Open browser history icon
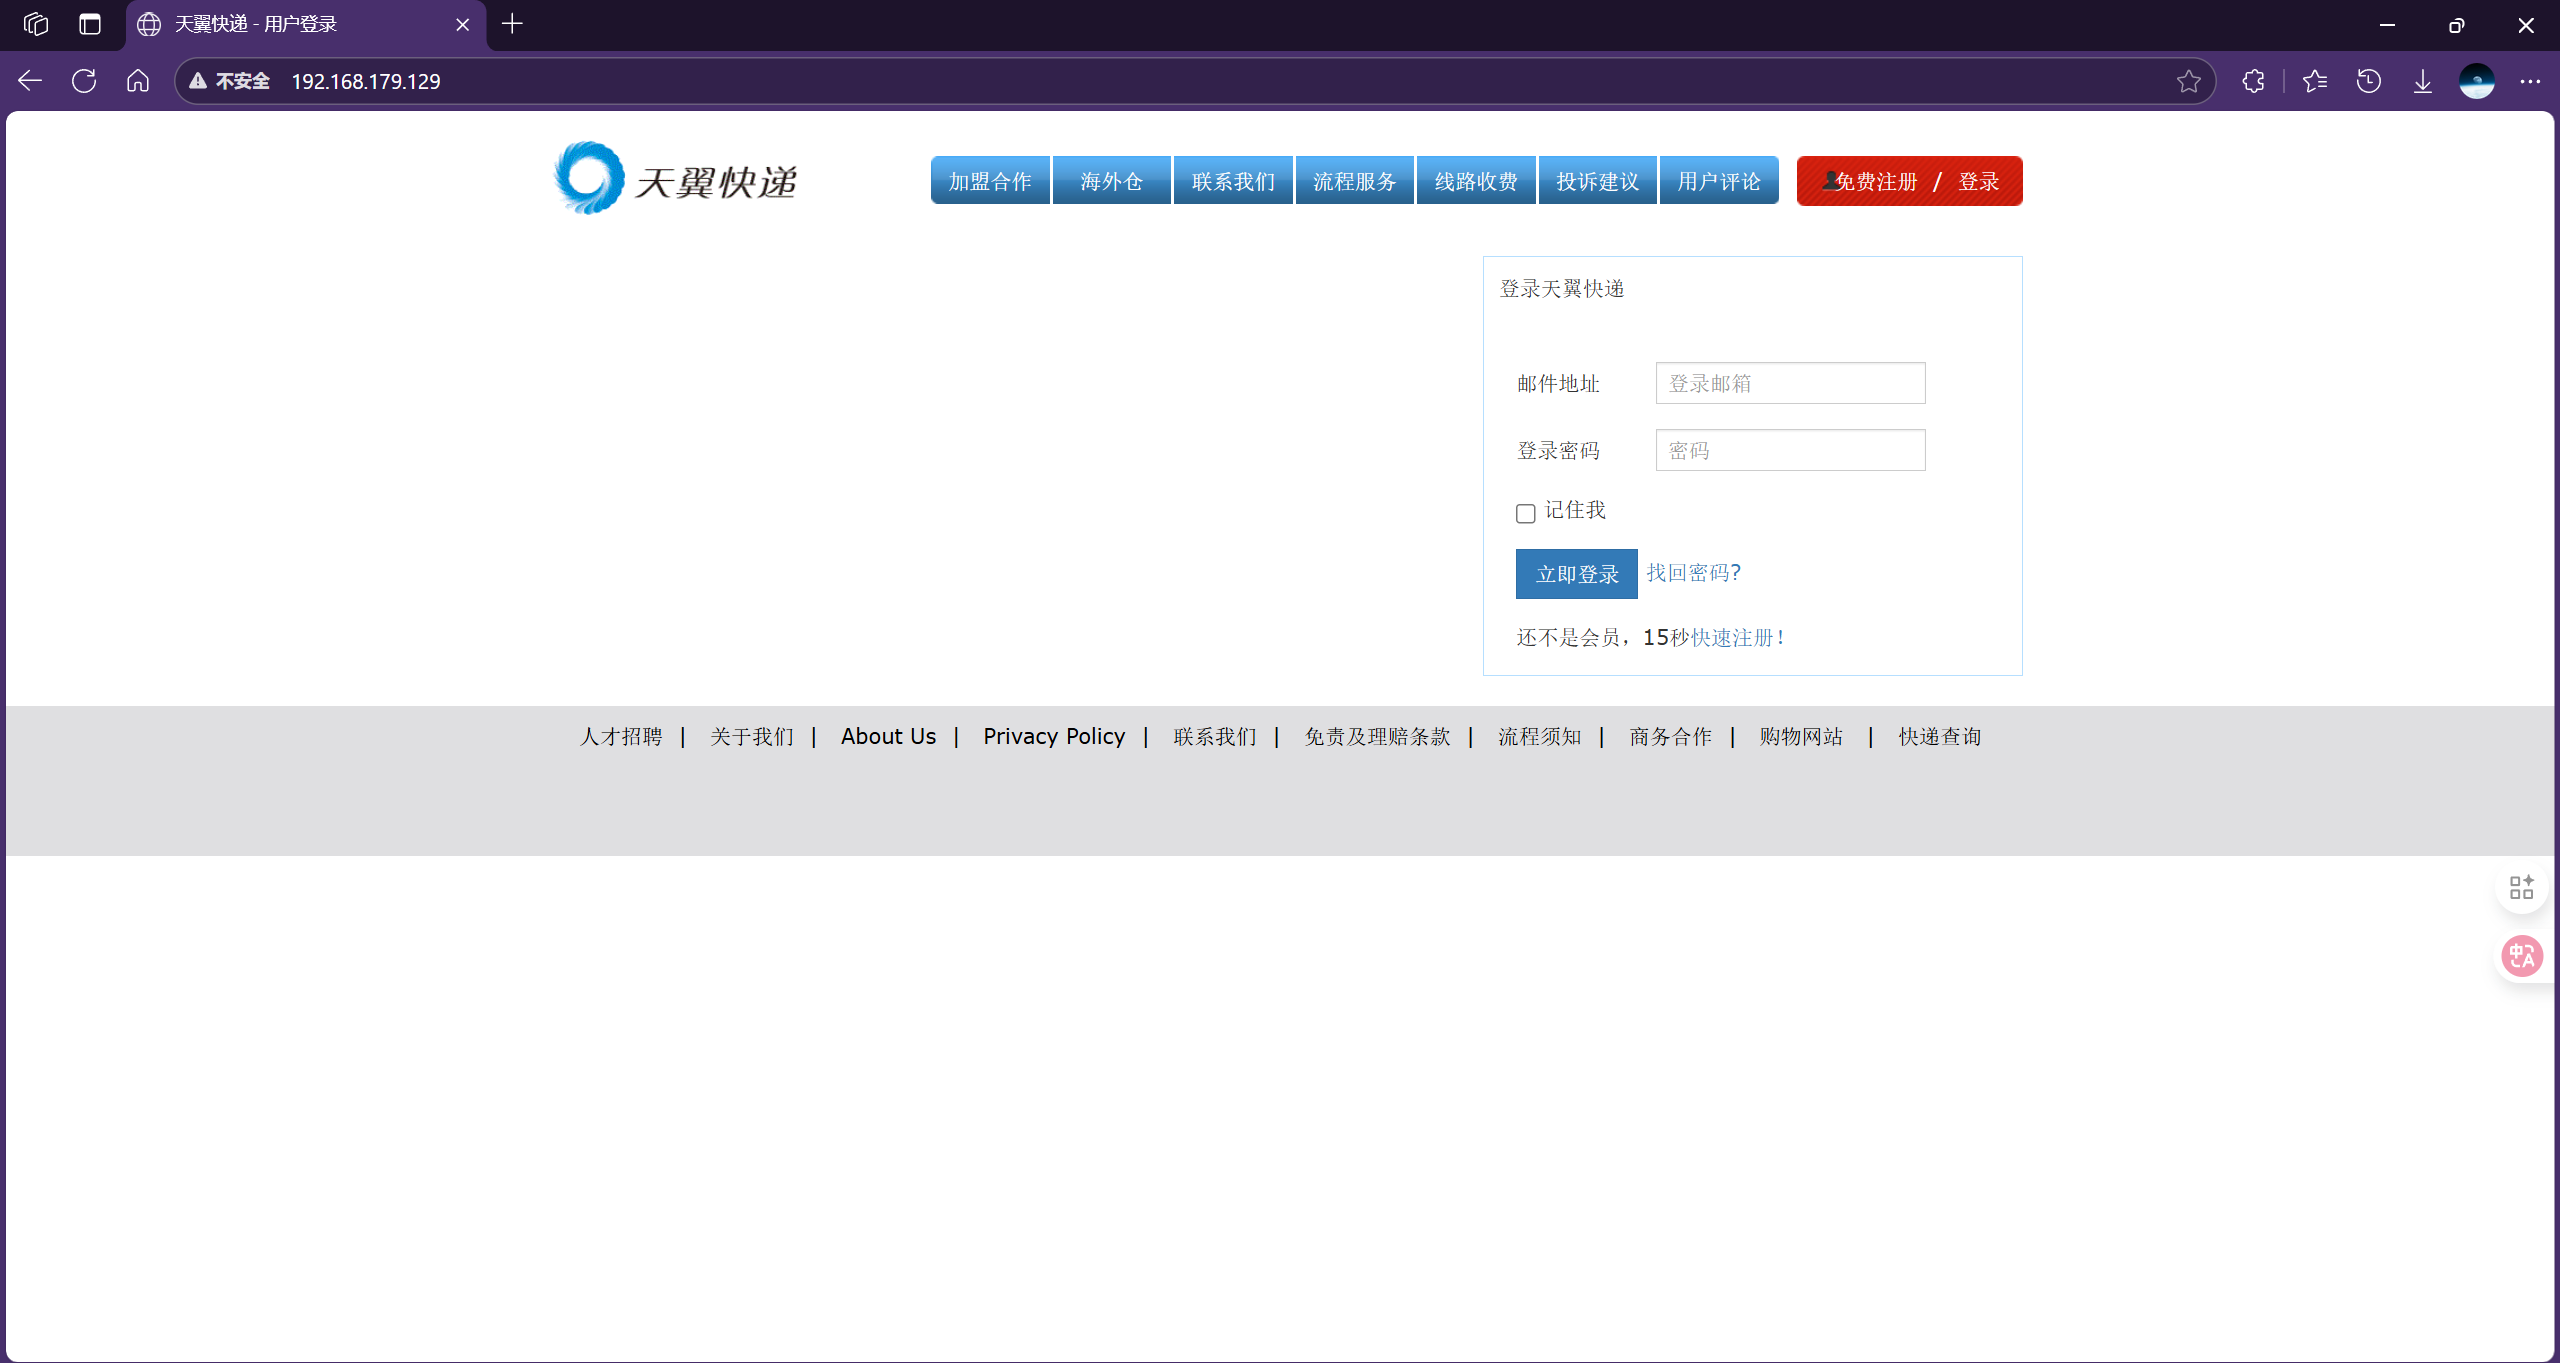Viewport: 2560px width, 1363px height. pyautogui.click(x=2369, y=81)
